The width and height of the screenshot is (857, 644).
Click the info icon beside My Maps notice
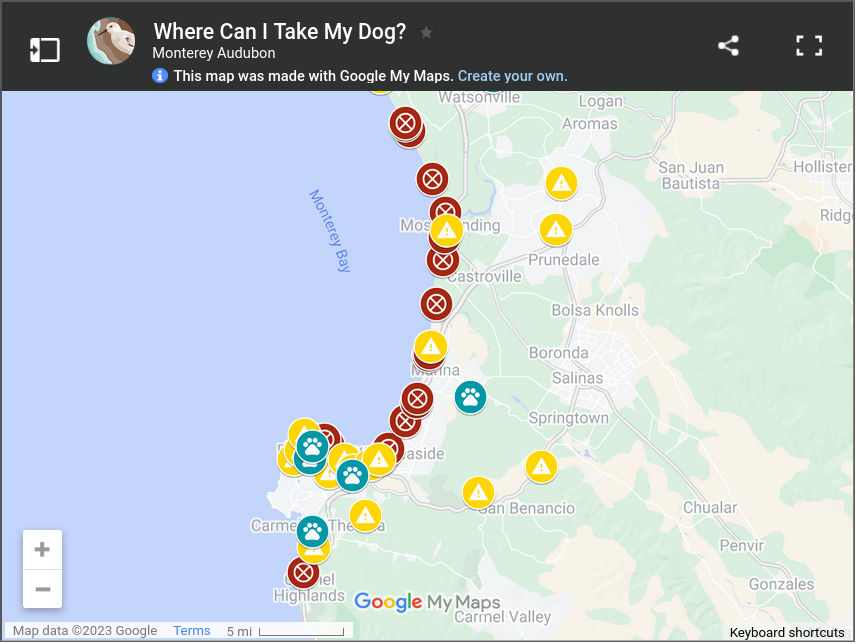[160, 75]
